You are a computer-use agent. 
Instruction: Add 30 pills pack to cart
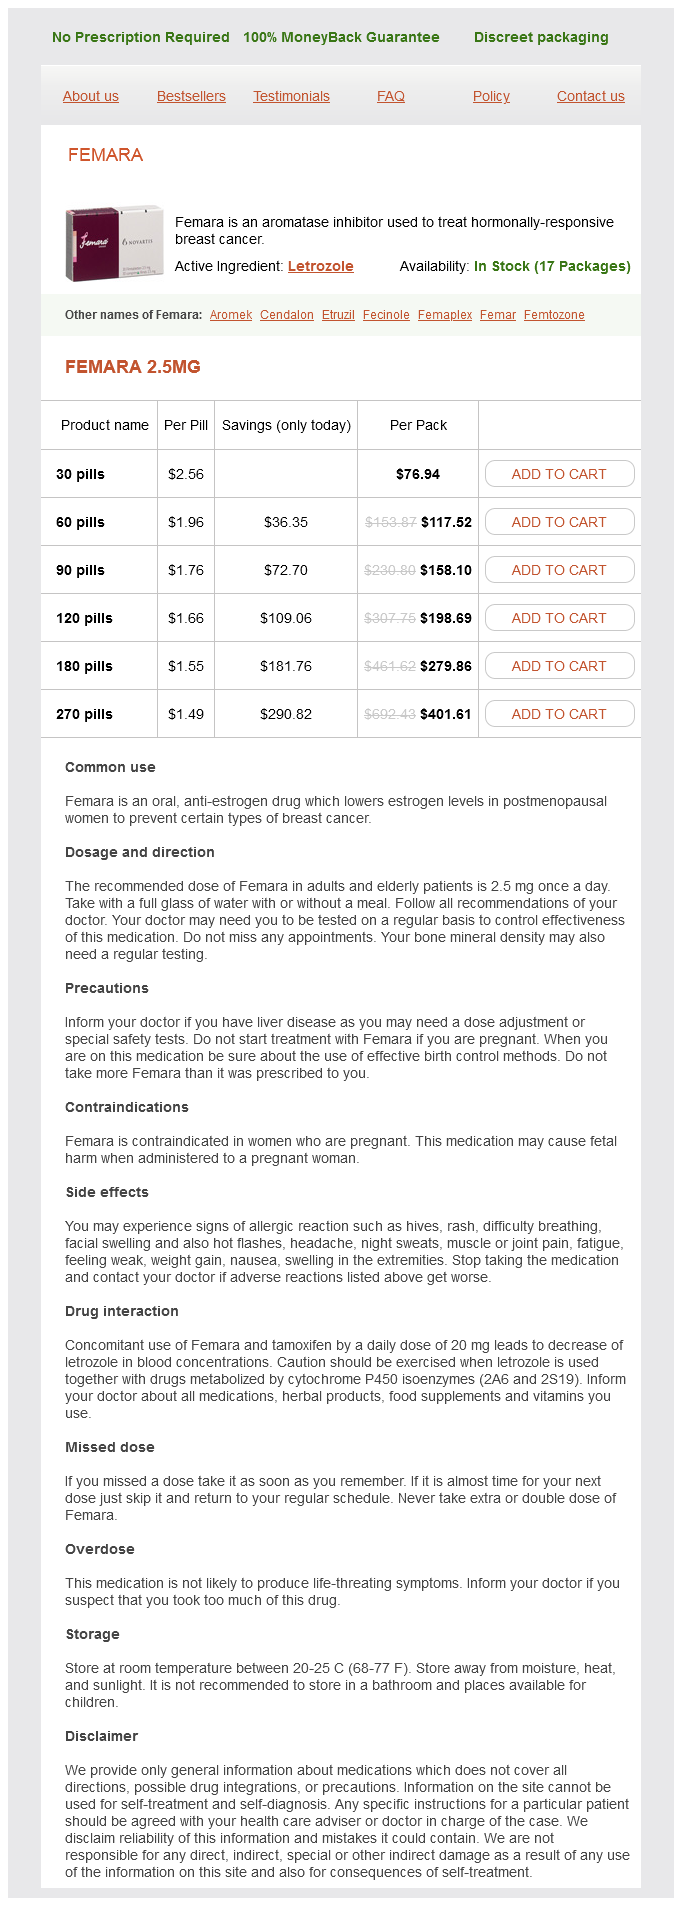[559, 474]
